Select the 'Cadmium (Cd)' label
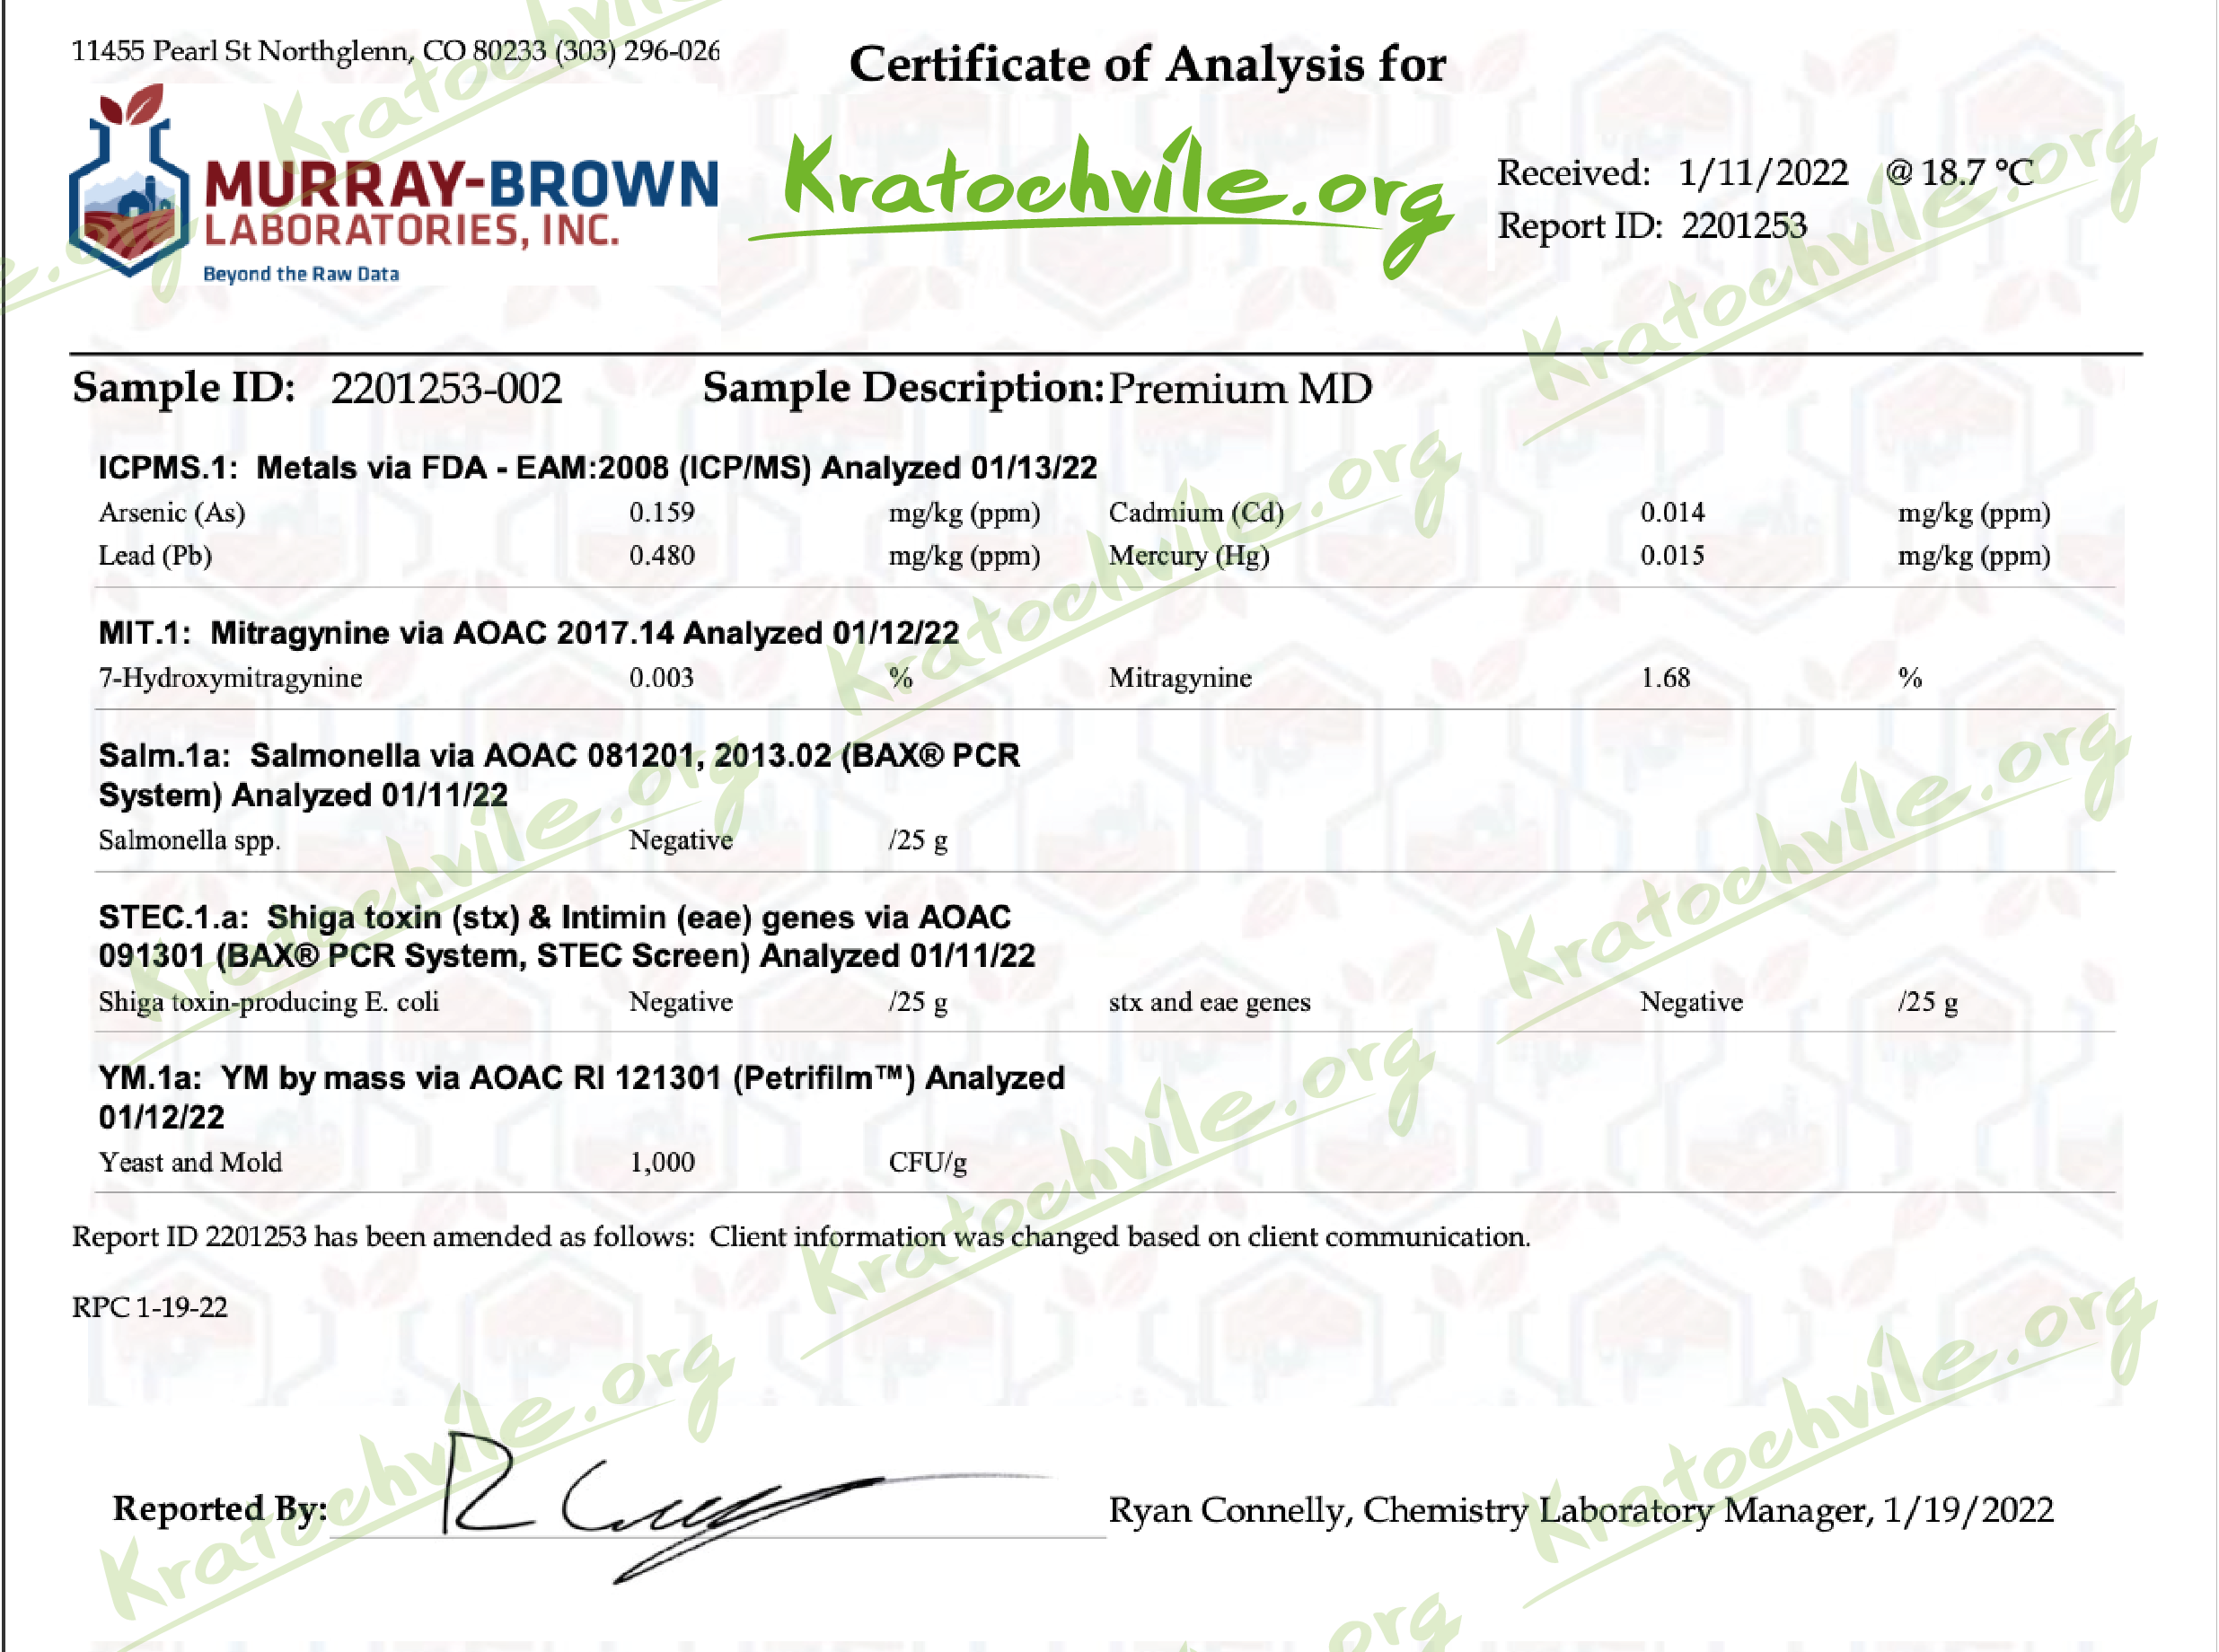2219x1652 pixels. click(1196, 513)
